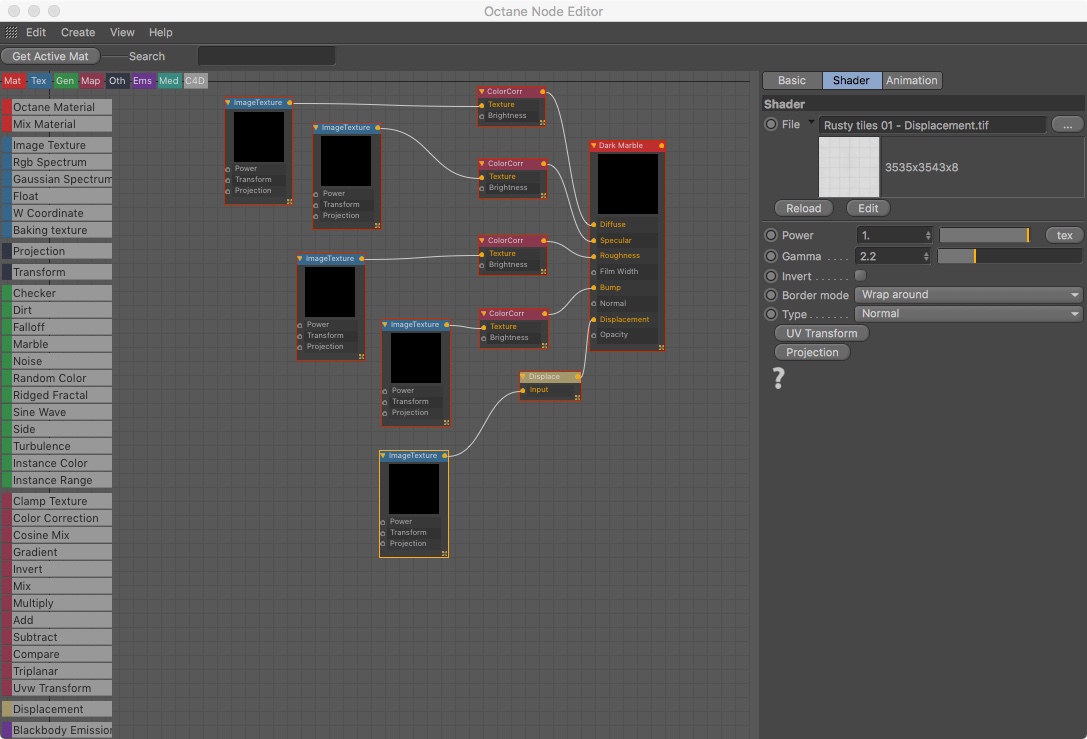Select Octane Material in node list
The height and width of the screenshot is (739, 1087).
point(57,107)
